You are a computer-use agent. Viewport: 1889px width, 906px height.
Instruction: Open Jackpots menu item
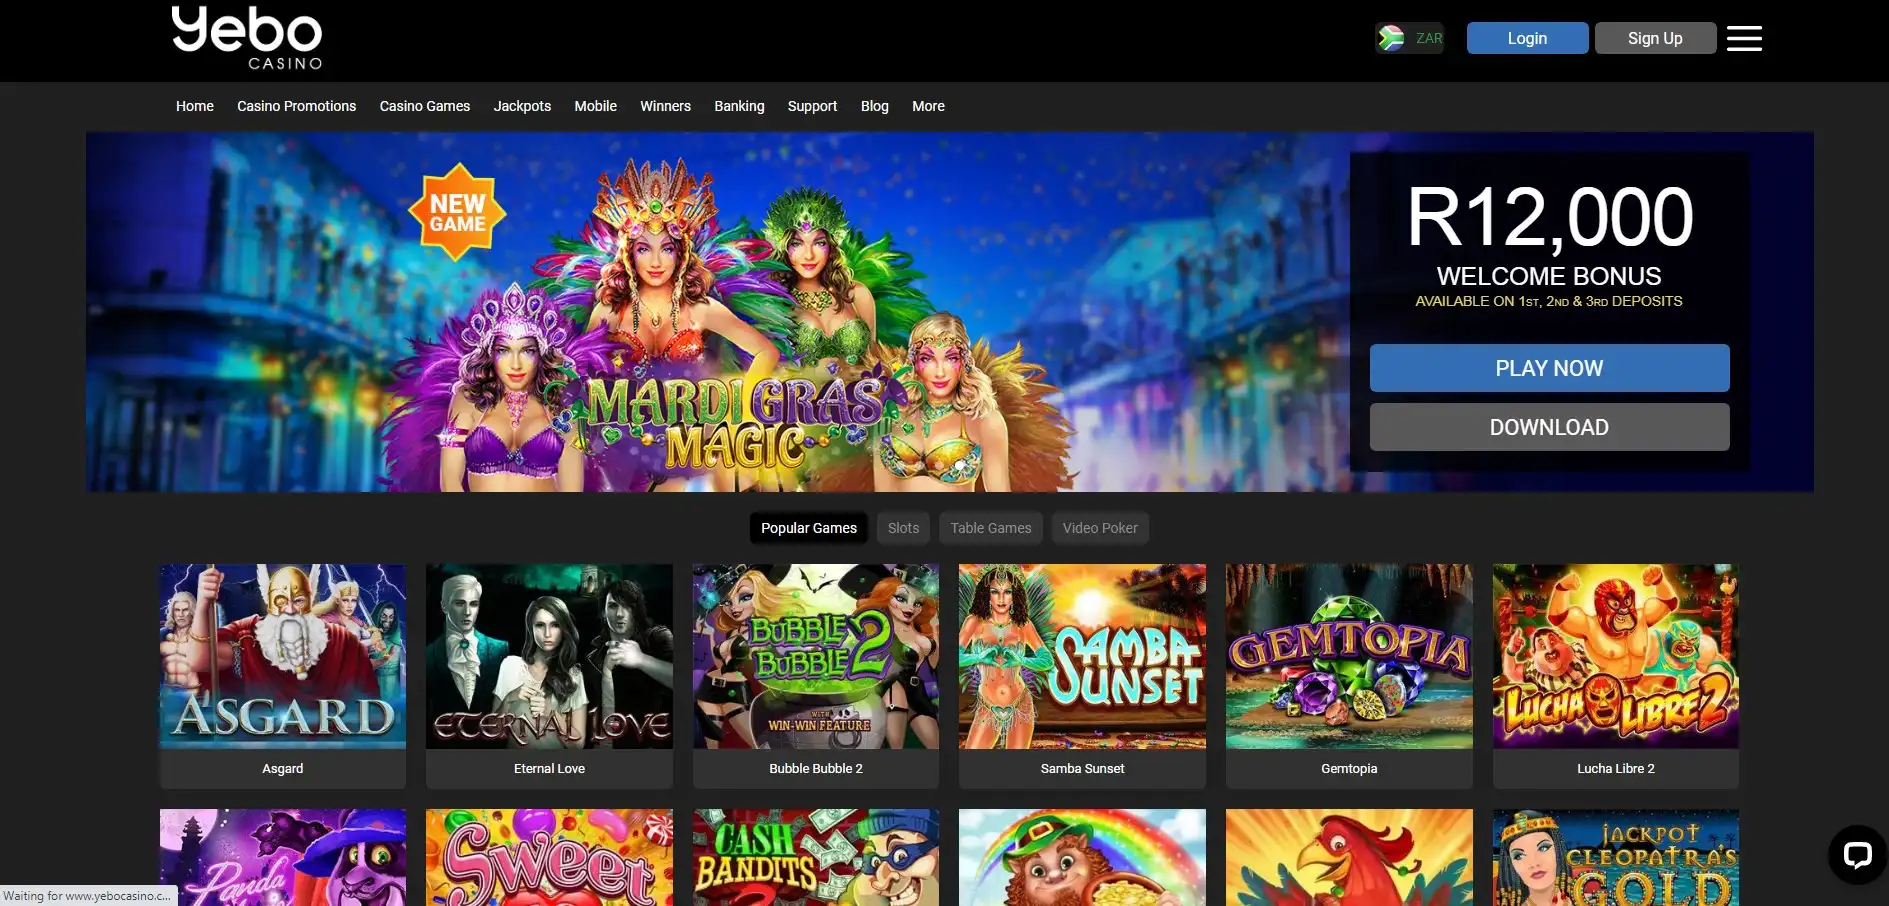[x=522, y=106]
